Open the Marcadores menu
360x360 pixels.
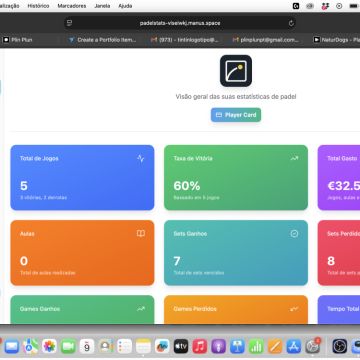(72, 6)
